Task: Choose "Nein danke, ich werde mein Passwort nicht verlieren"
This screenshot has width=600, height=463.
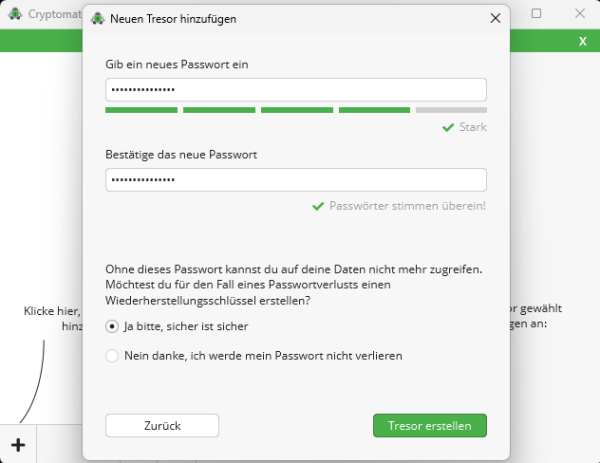Action: [x=112, y=355]
